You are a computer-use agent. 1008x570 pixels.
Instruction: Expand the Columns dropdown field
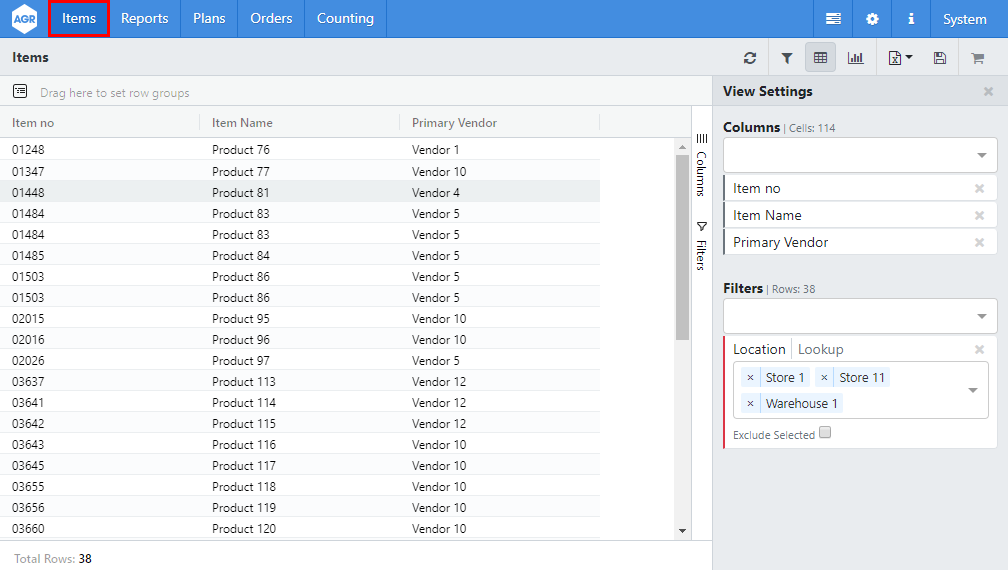coord(983,155)
